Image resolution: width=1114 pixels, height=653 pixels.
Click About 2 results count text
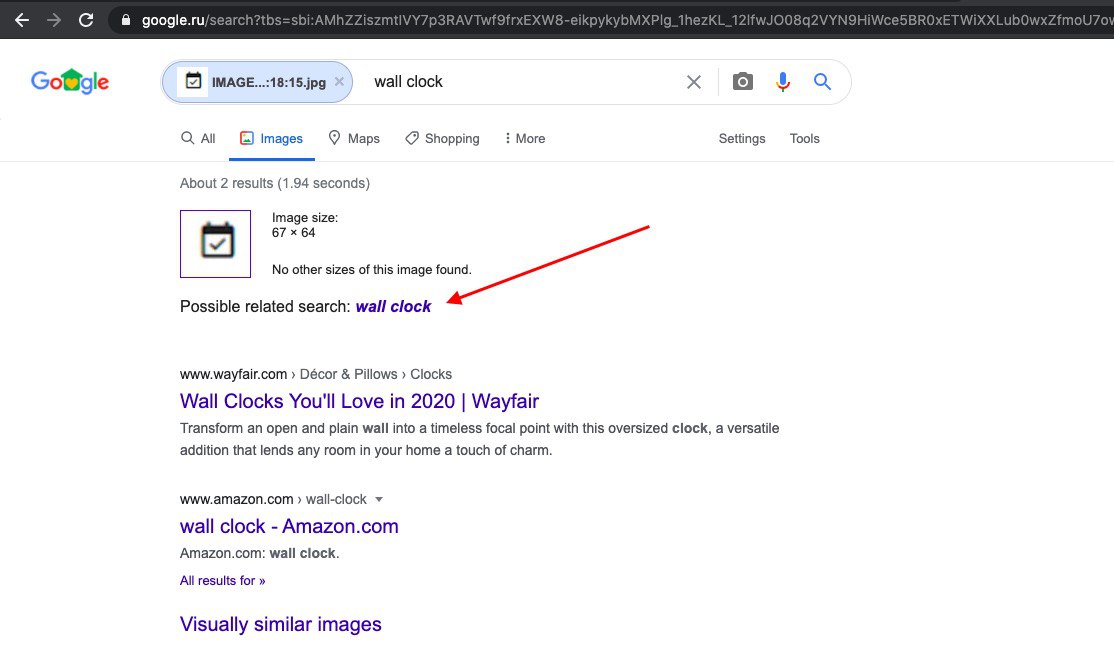coord(275,183)
